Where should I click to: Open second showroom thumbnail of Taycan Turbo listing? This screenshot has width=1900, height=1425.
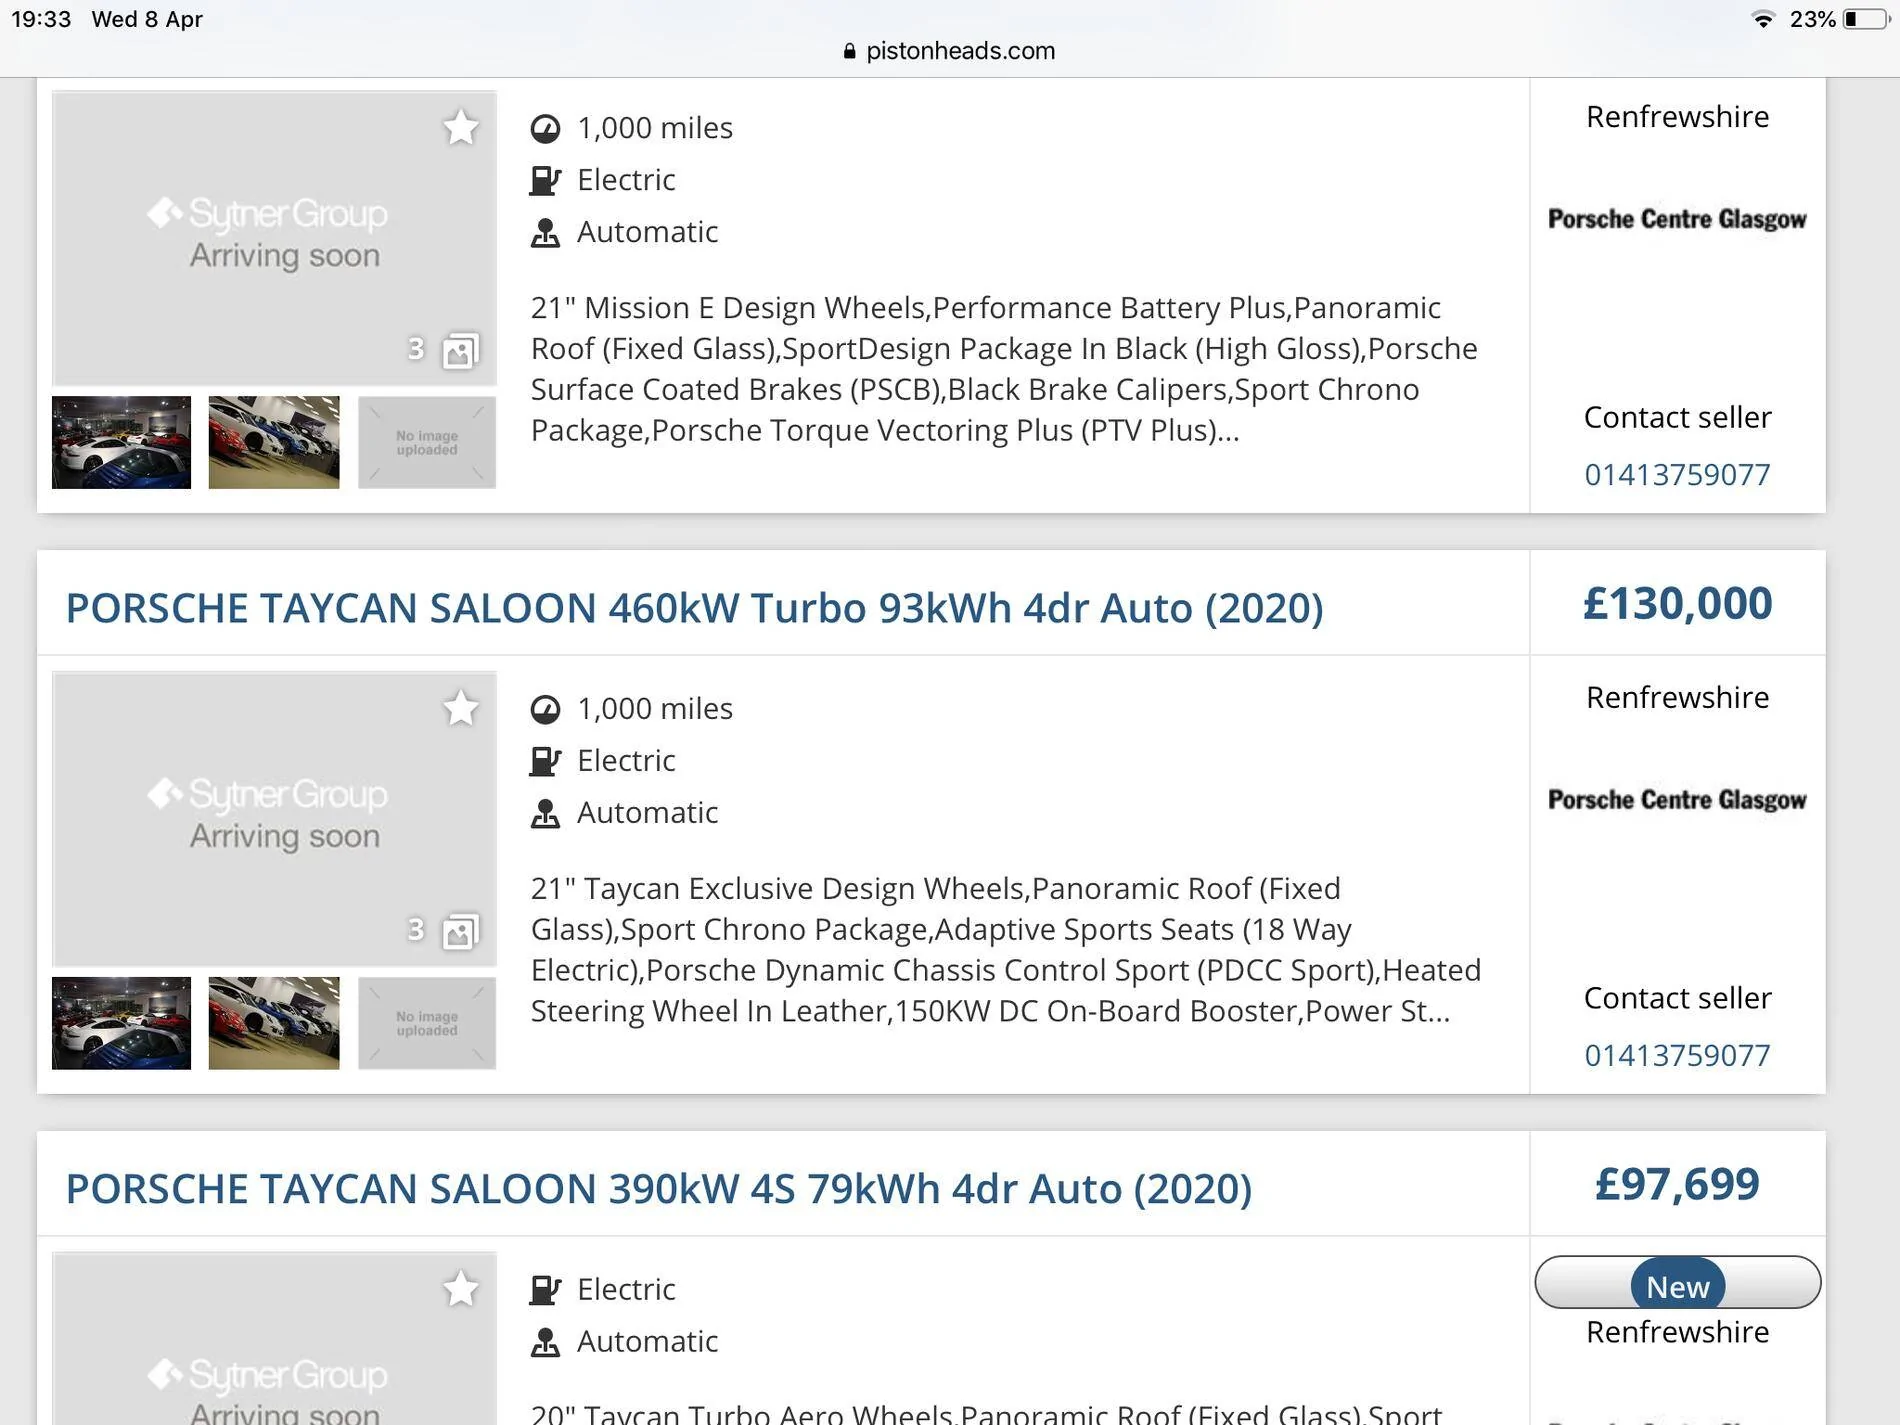click(x=274, y=1023)
